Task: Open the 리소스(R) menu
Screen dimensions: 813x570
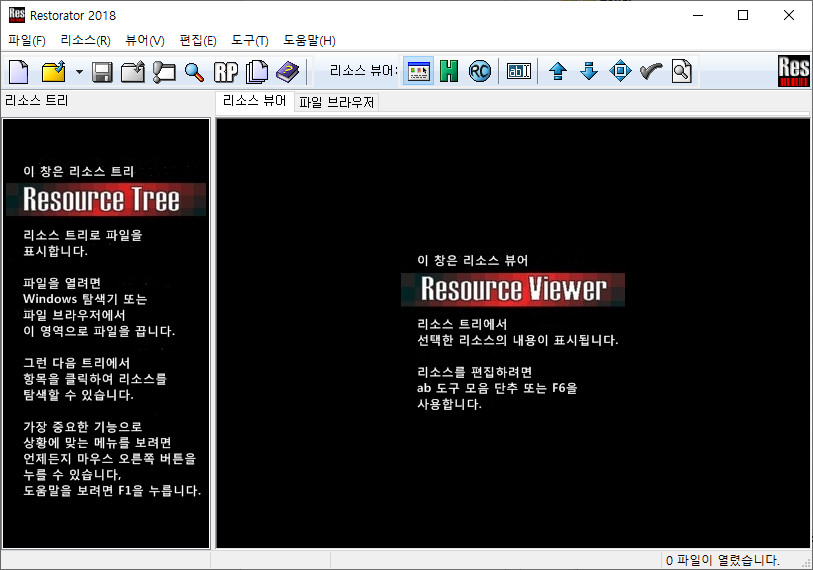Action: click(x=86, y=40)
